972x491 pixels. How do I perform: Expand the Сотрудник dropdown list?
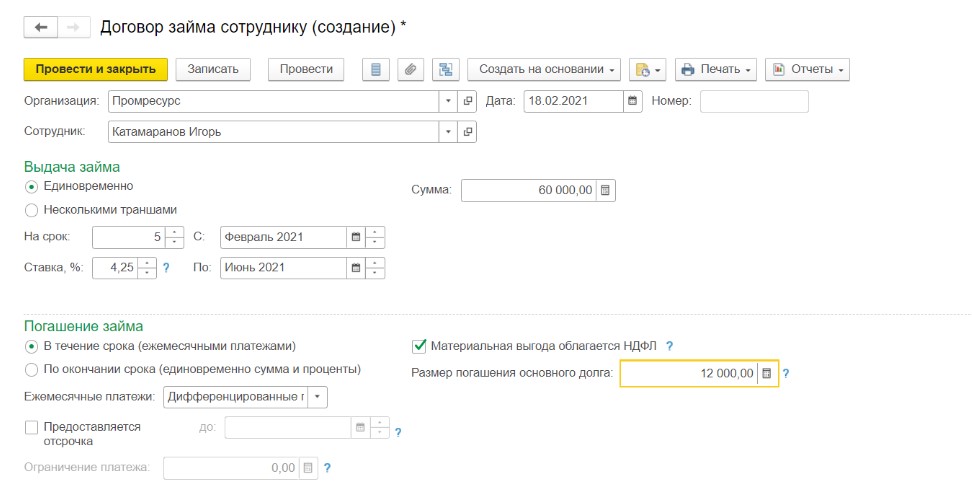[448, 132]
